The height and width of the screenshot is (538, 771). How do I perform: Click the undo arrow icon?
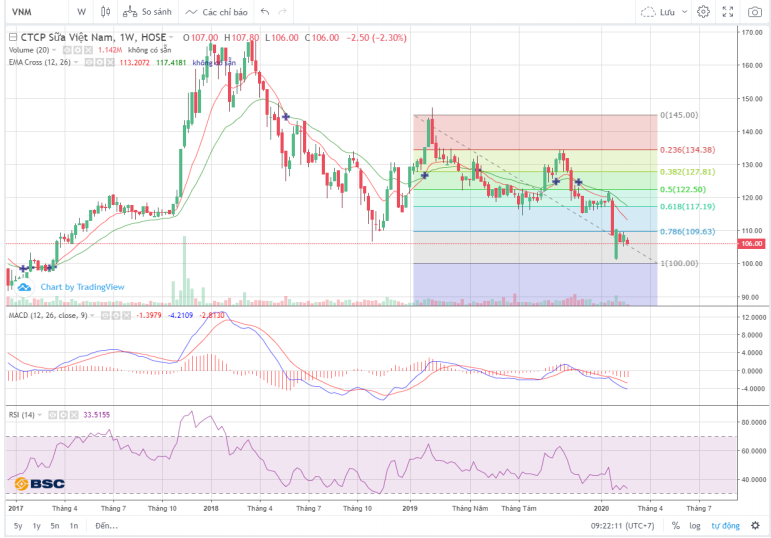(x=265, y=12)
